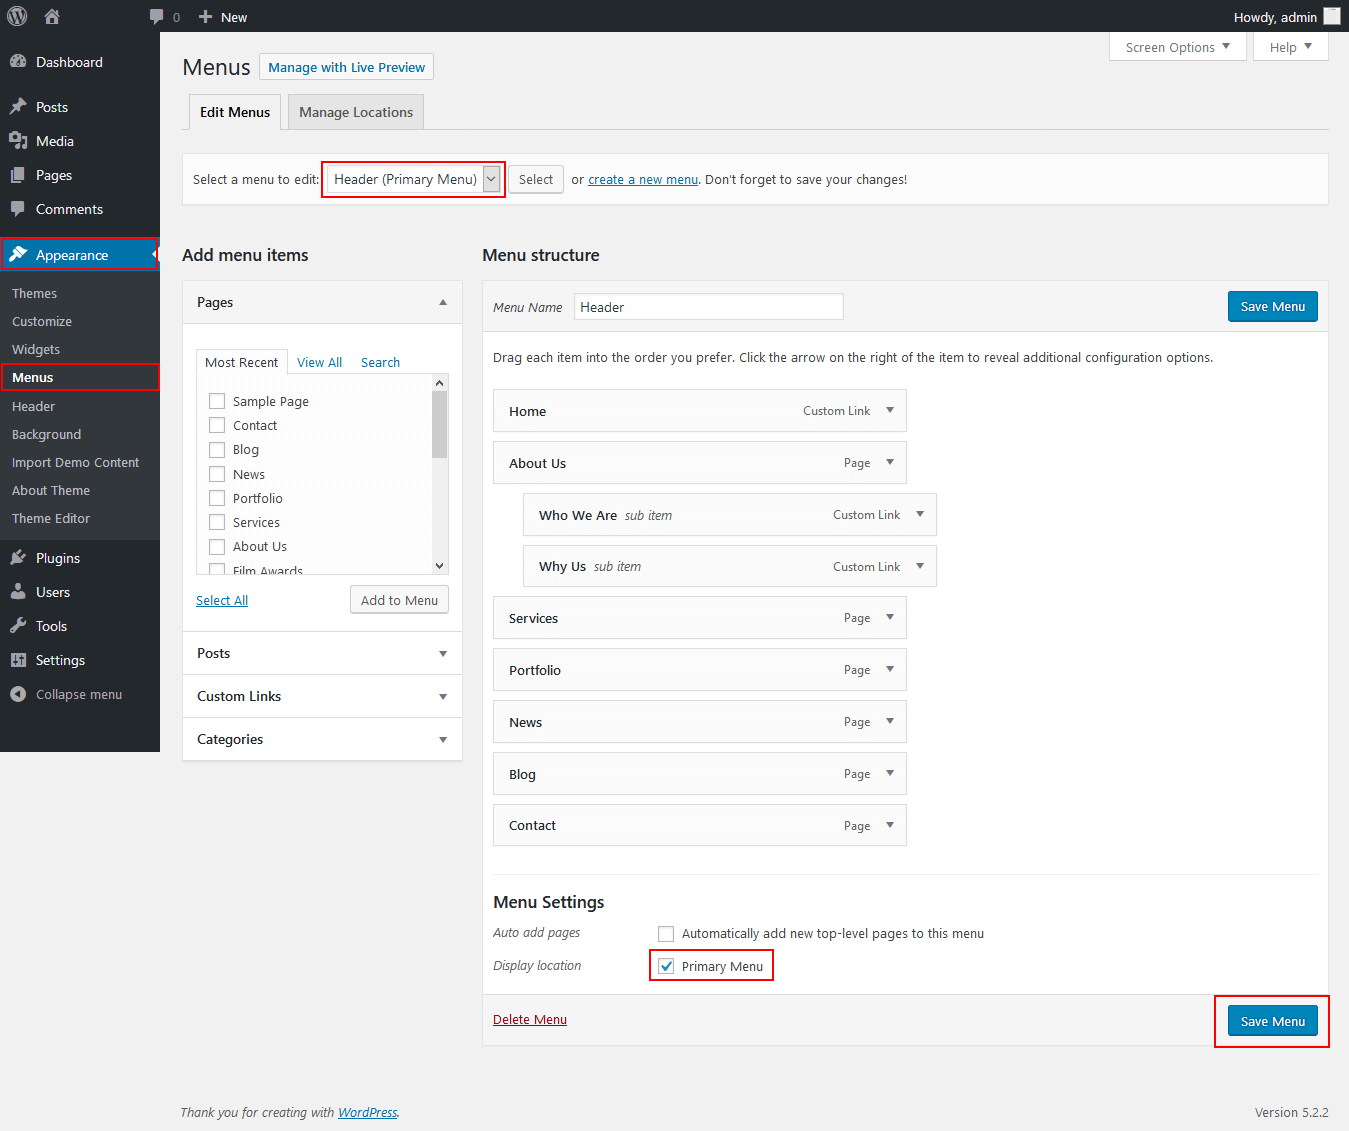Uncheck the Primary Menu display location
This screenshot has width=1349, height=1131.
[x=666, y=966]
